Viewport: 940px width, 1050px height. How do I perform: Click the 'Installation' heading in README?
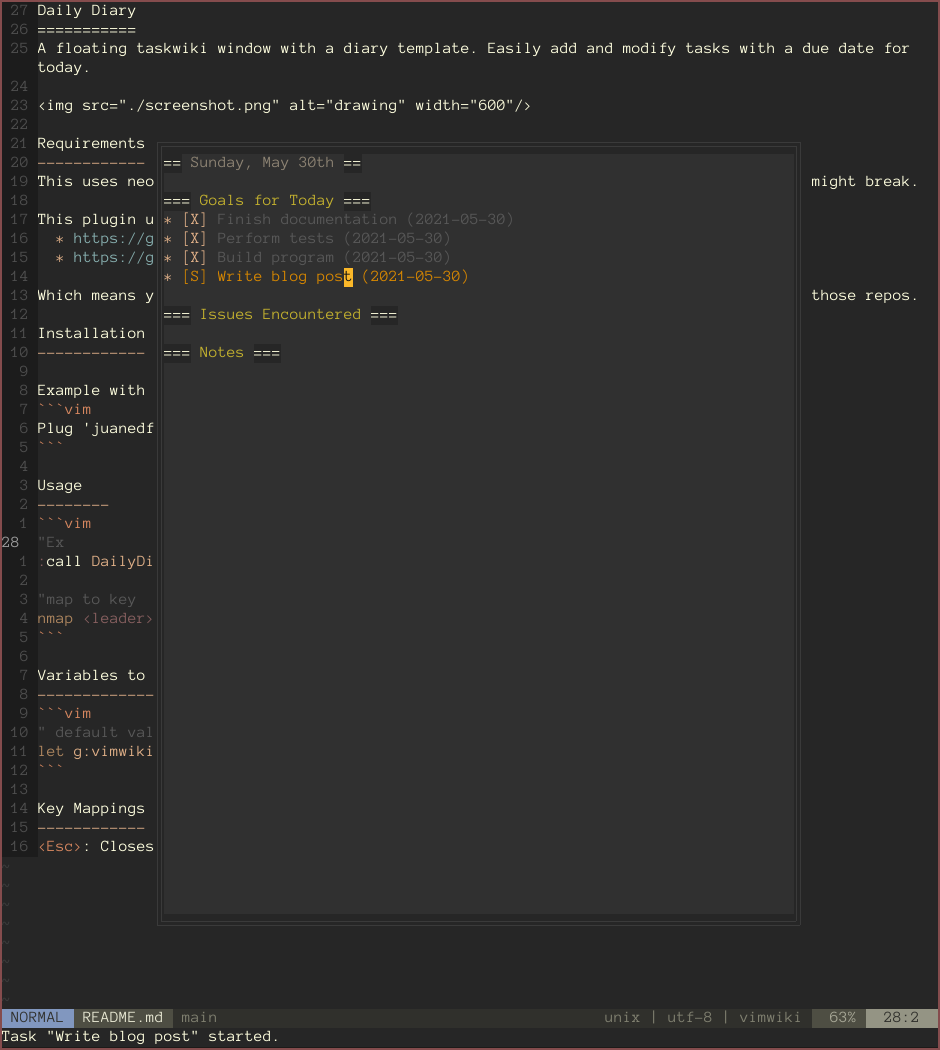coord(91,333)
